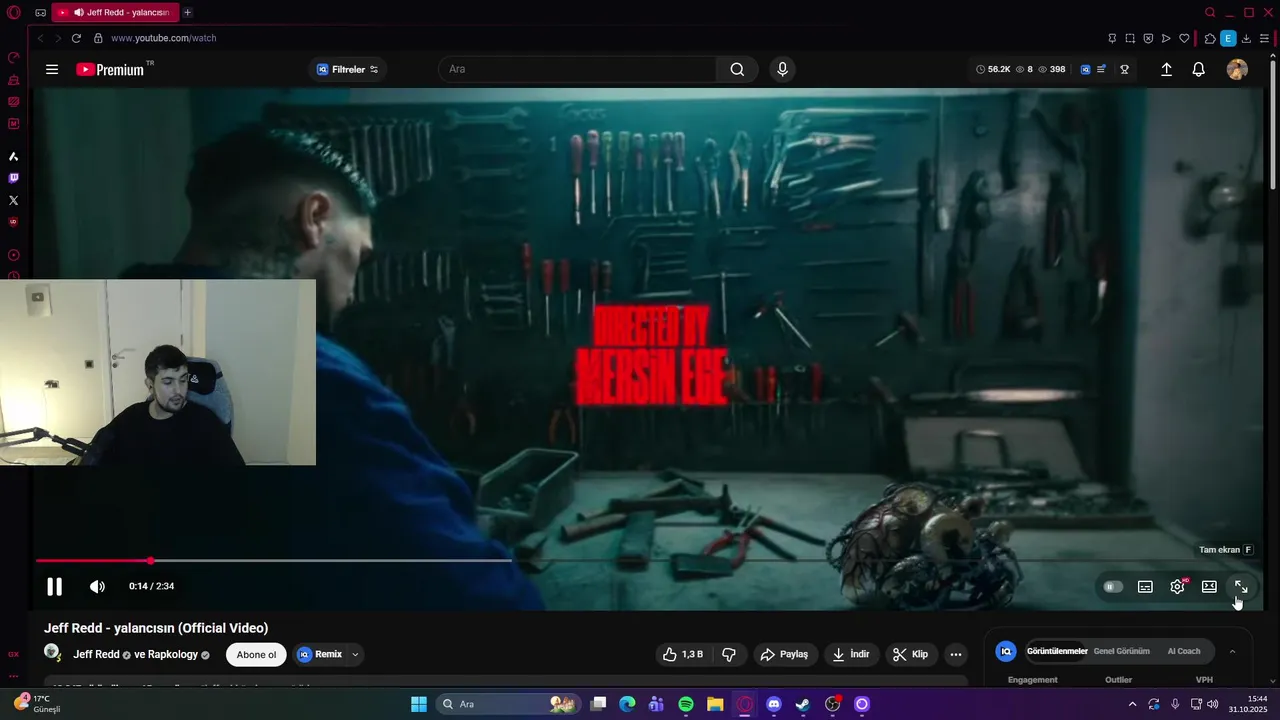Click the Remix button
This screenshot has height=720, width=1280.
[319, 655]
